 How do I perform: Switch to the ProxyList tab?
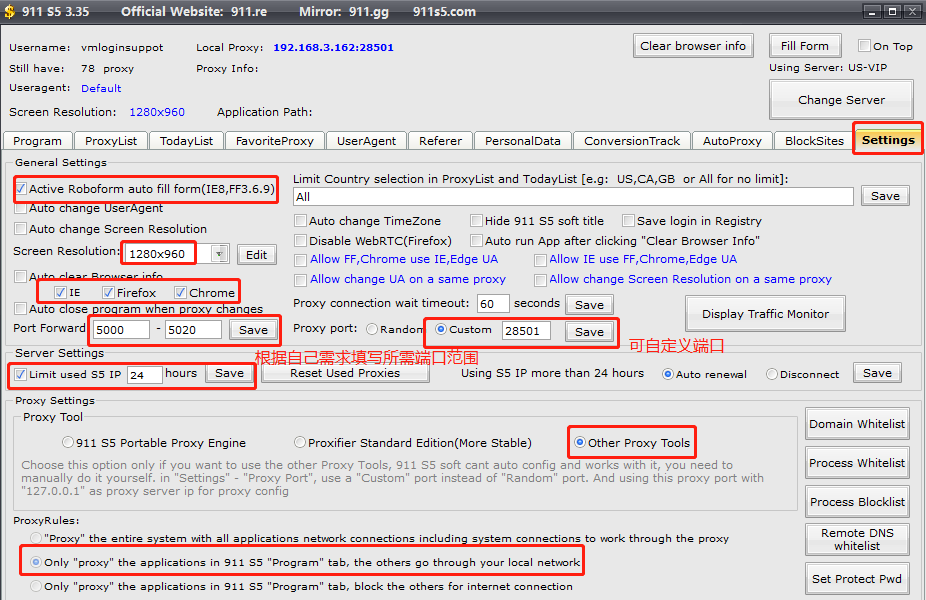pos(111,141)
